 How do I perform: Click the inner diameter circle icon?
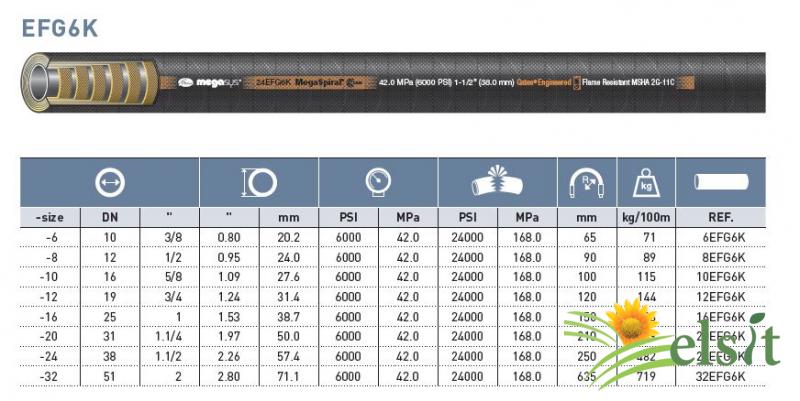[x=110, y=183]
